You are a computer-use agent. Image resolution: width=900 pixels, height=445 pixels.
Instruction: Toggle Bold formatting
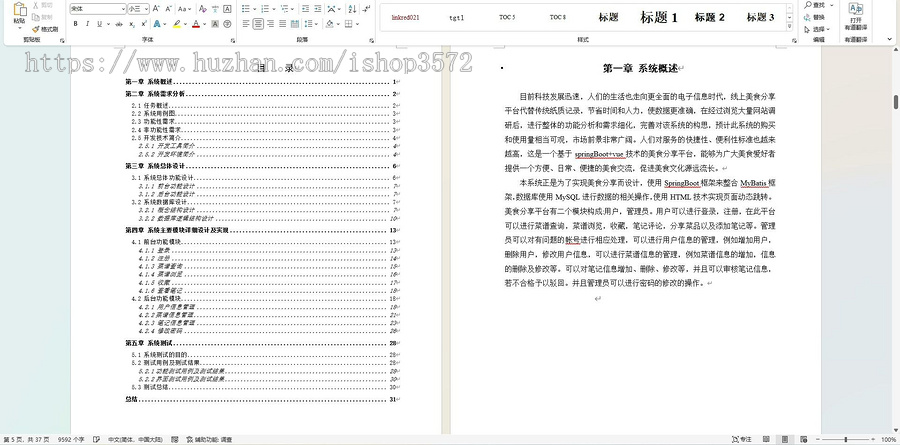(x=76, y=24)
